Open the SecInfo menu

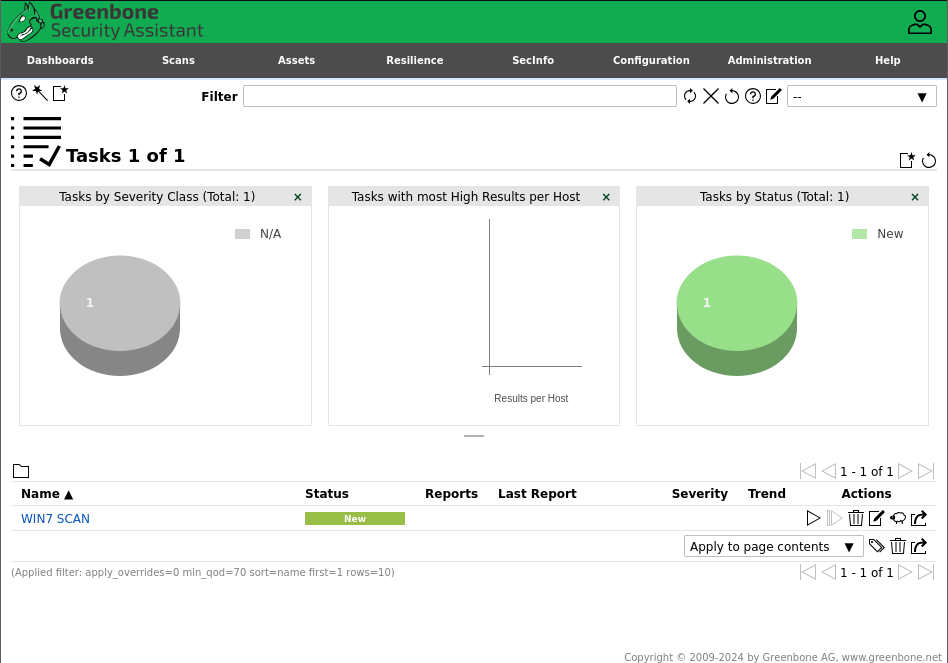(533, 60)
